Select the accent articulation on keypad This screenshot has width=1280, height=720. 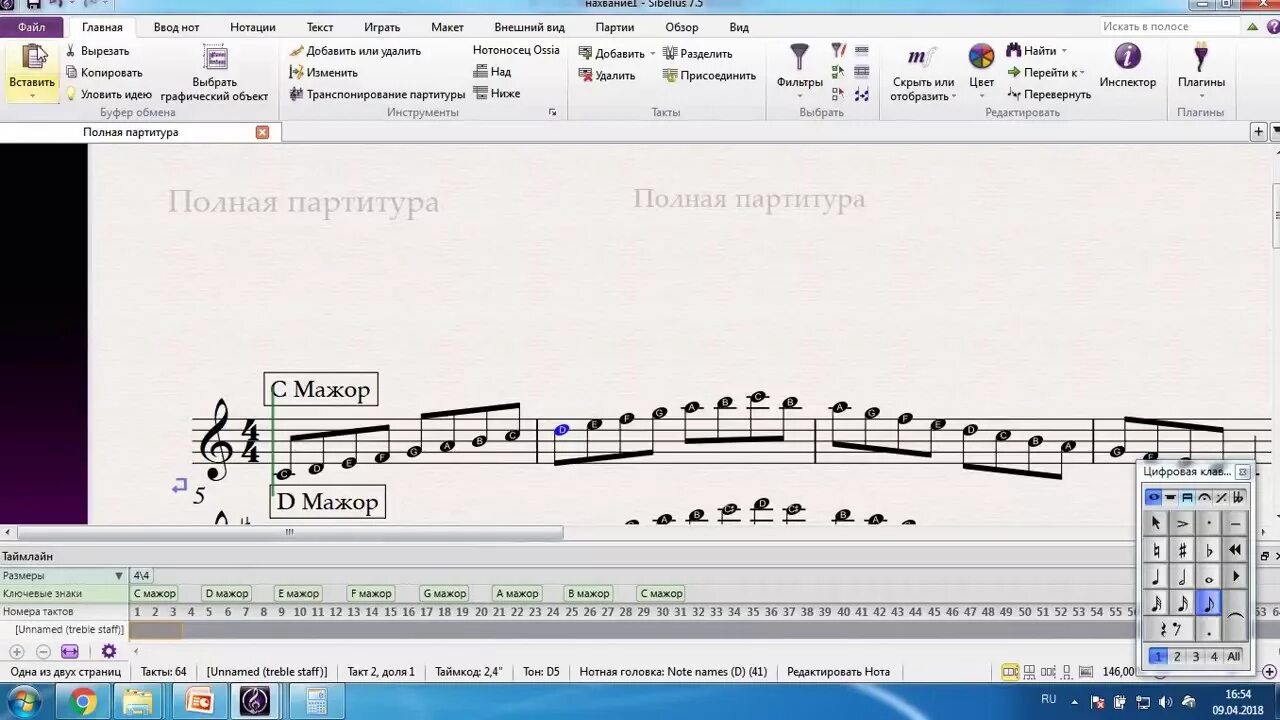click(1182, 523)
